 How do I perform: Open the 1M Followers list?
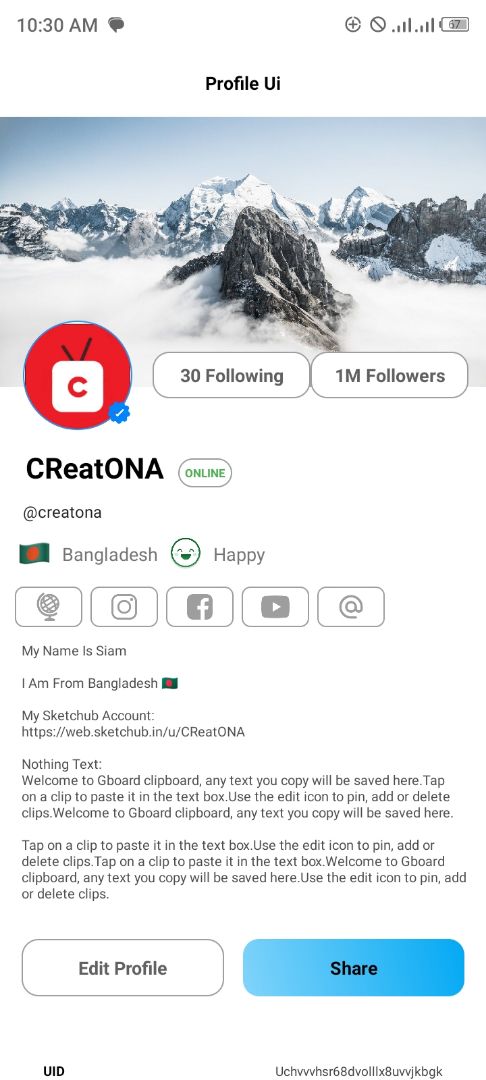[390, 375]
